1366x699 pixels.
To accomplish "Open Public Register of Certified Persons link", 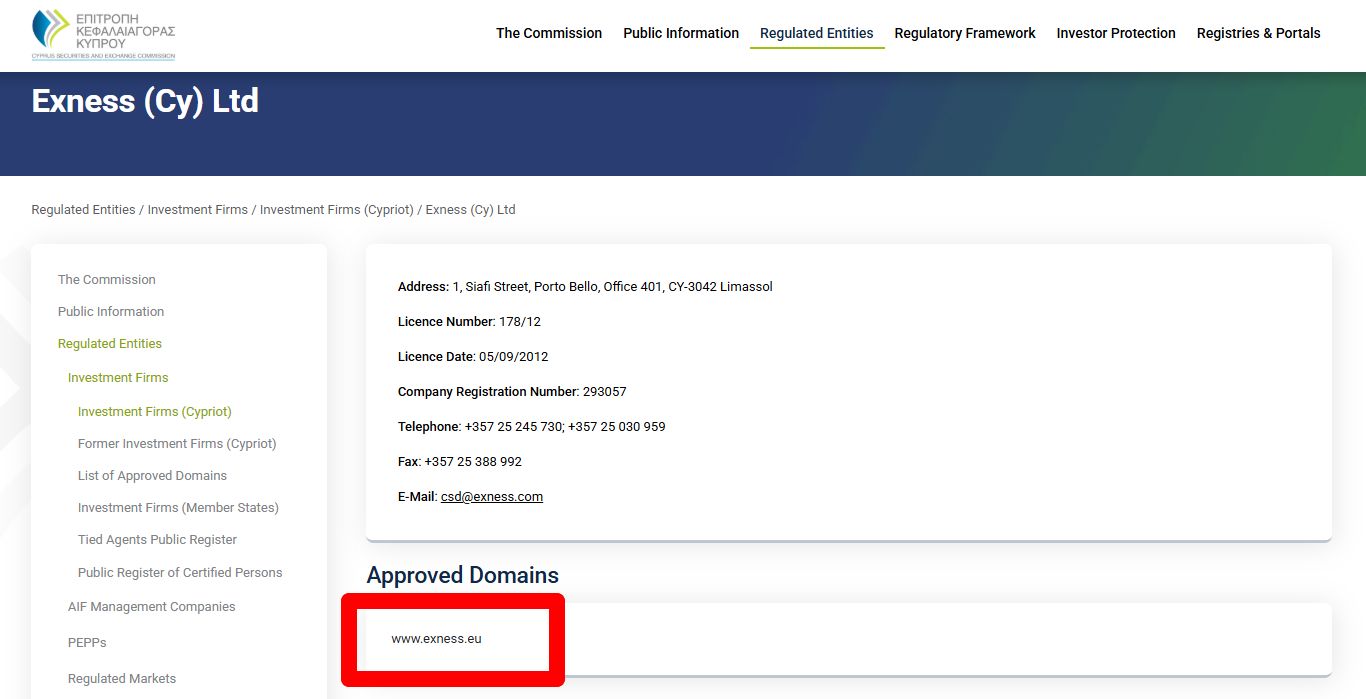I will 180,573.
